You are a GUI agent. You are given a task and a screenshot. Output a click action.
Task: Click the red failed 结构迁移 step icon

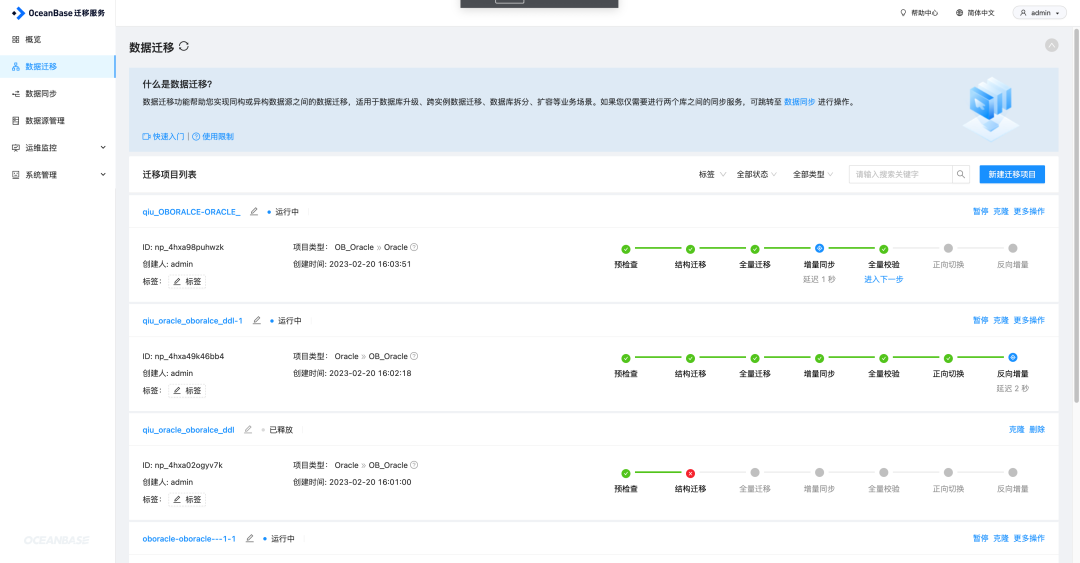pos(690,473)
